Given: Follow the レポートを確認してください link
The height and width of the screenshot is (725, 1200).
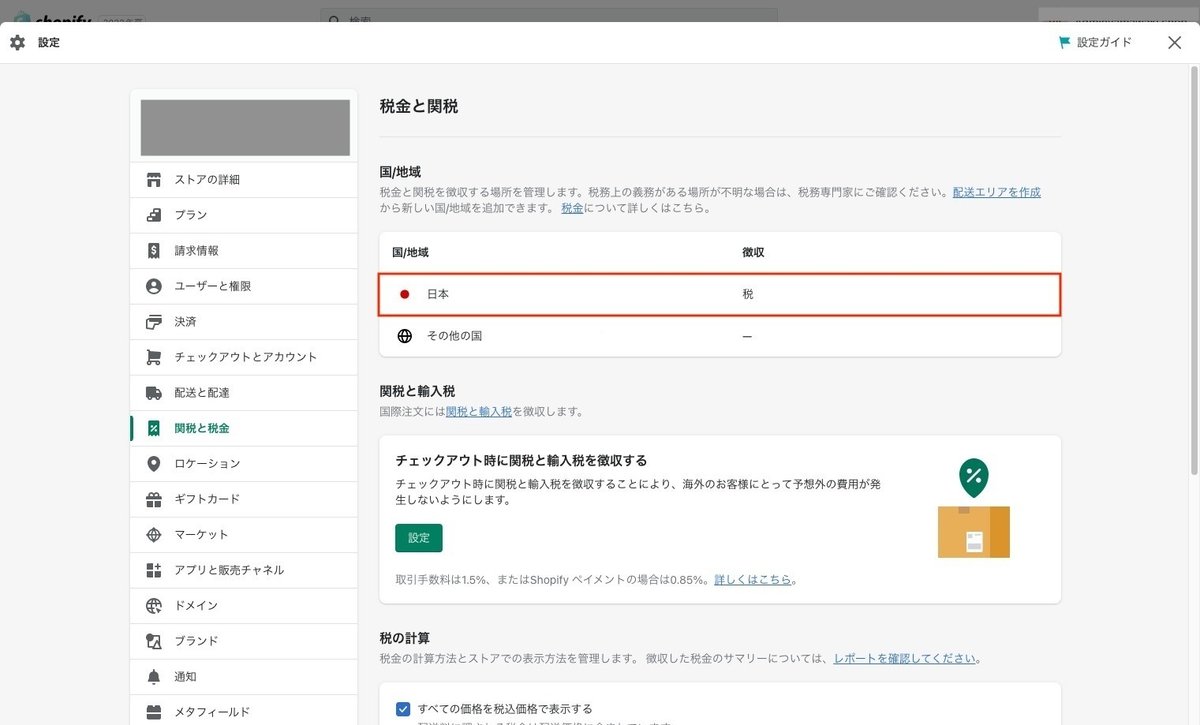Looking at the screenshot, I should click(x=904, y=659).
